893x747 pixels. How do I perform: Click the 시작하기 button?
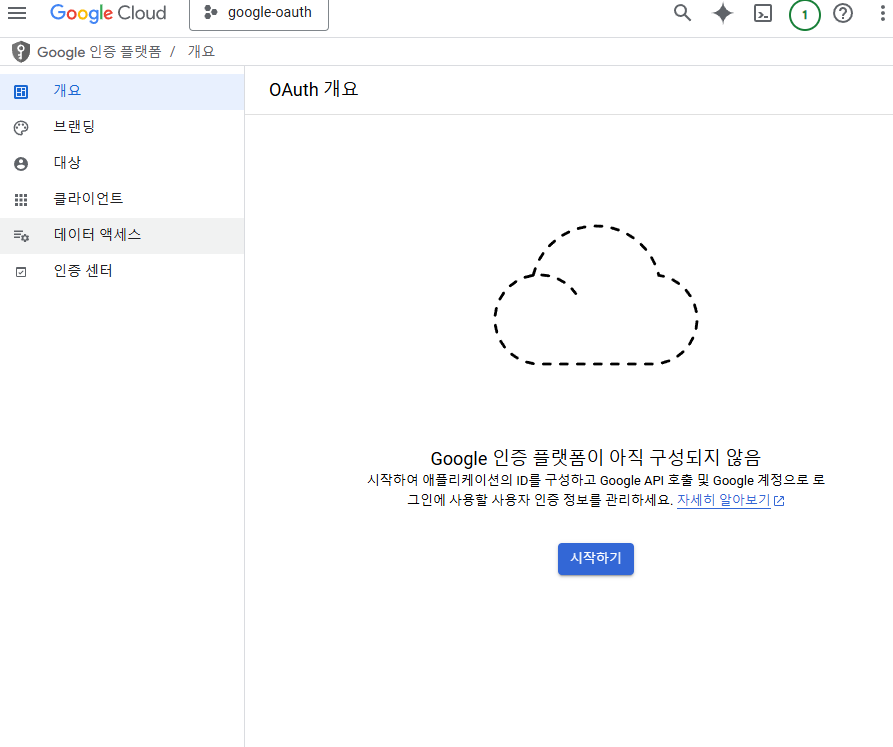pyautogui.click(x=596, y=559)
